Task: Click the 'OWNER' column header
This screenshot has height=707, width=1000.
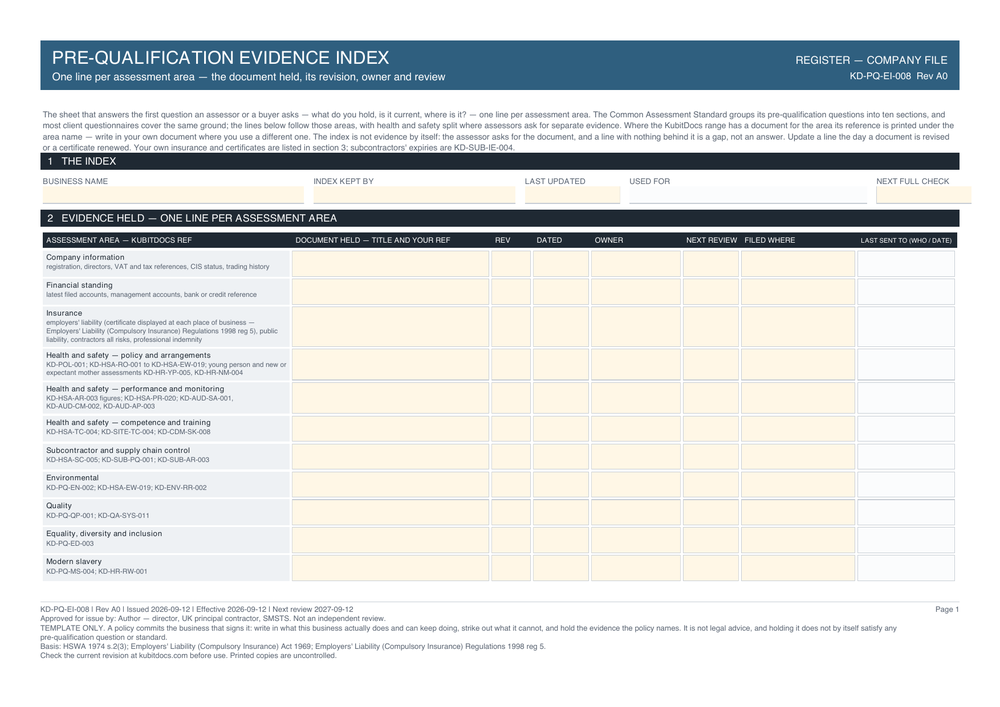Action: coord(609,240)
